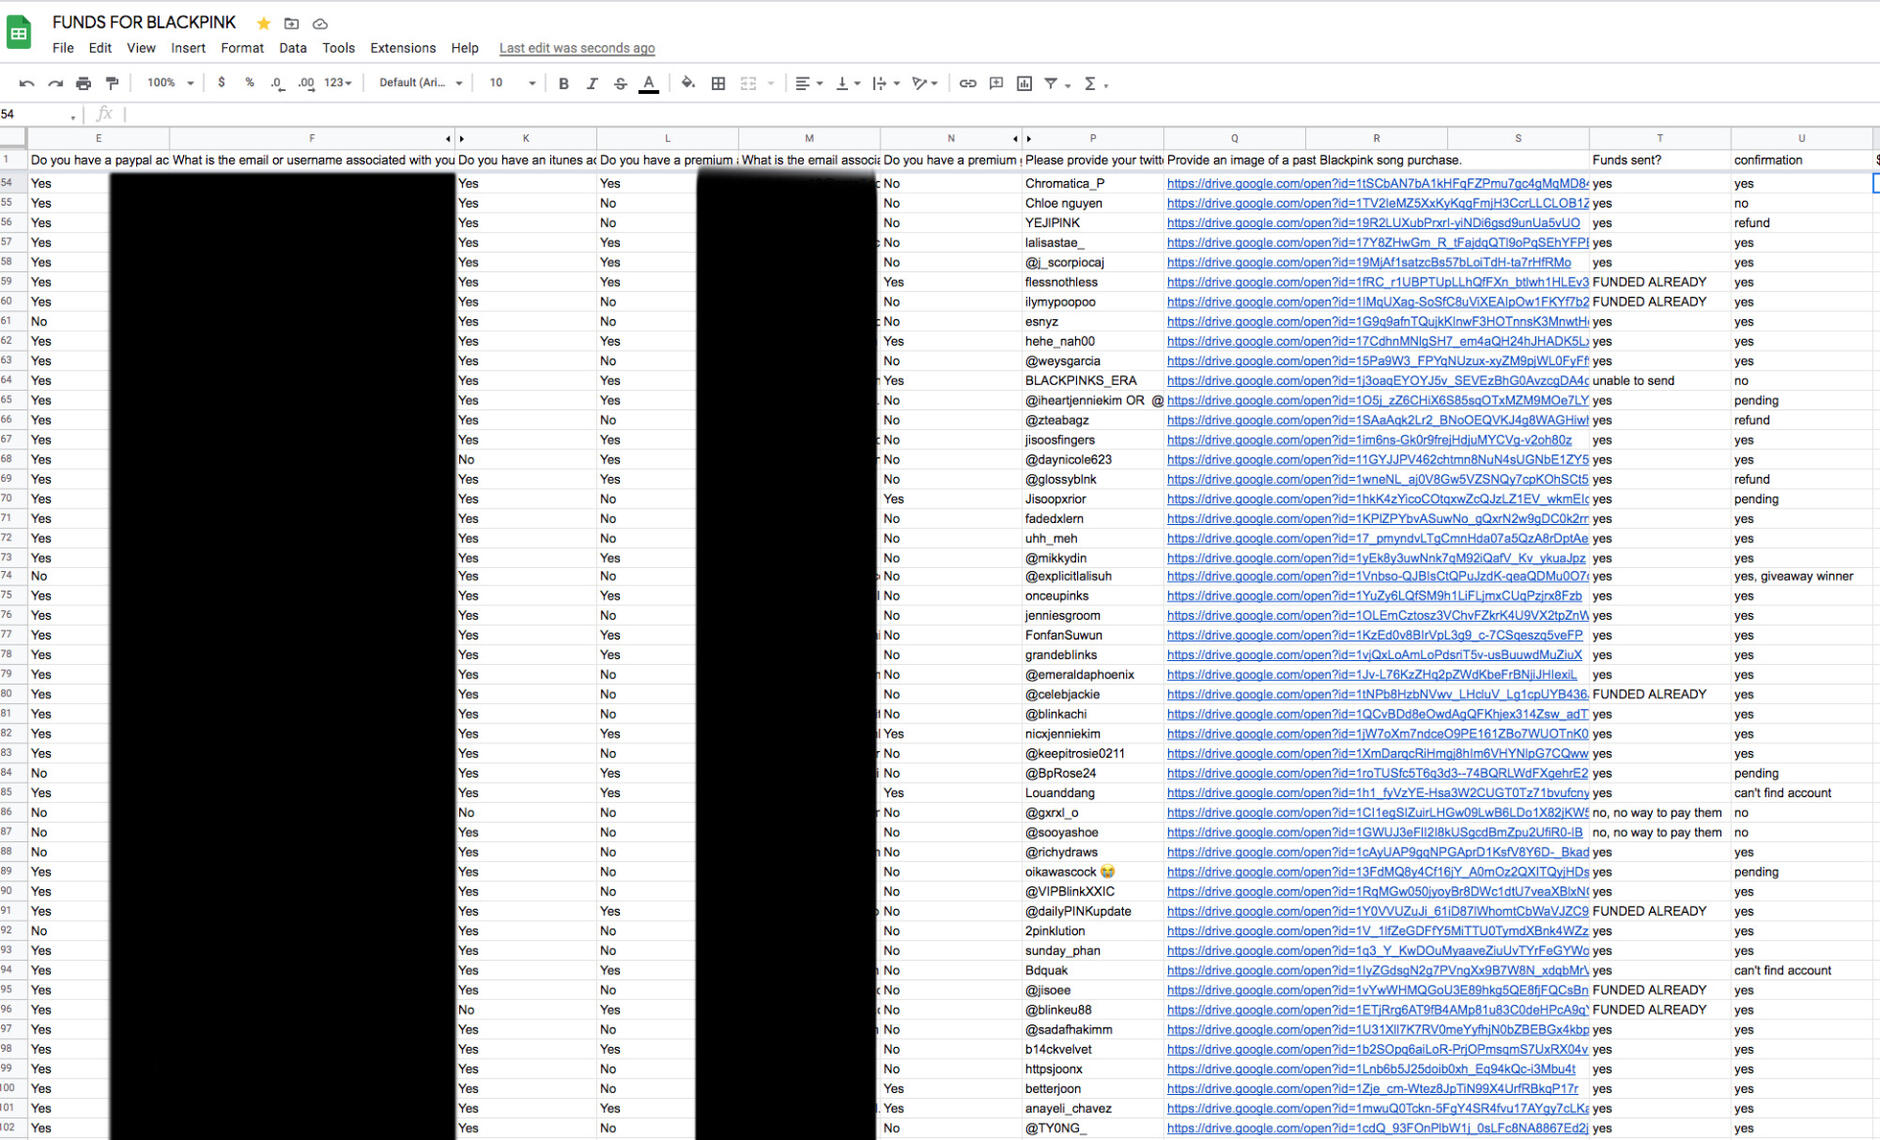Click the undo icon in toolbar
This screenshot has width=1880, height=1140.
point(27,83)
